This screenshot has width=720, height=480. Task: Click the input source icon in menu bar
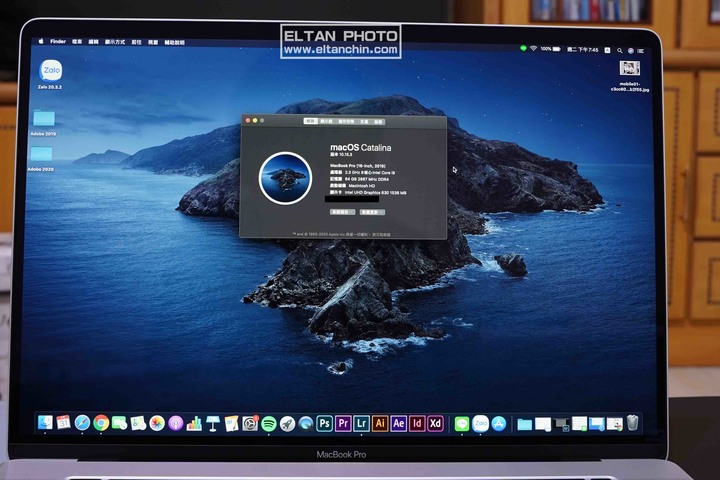(608, 50)
